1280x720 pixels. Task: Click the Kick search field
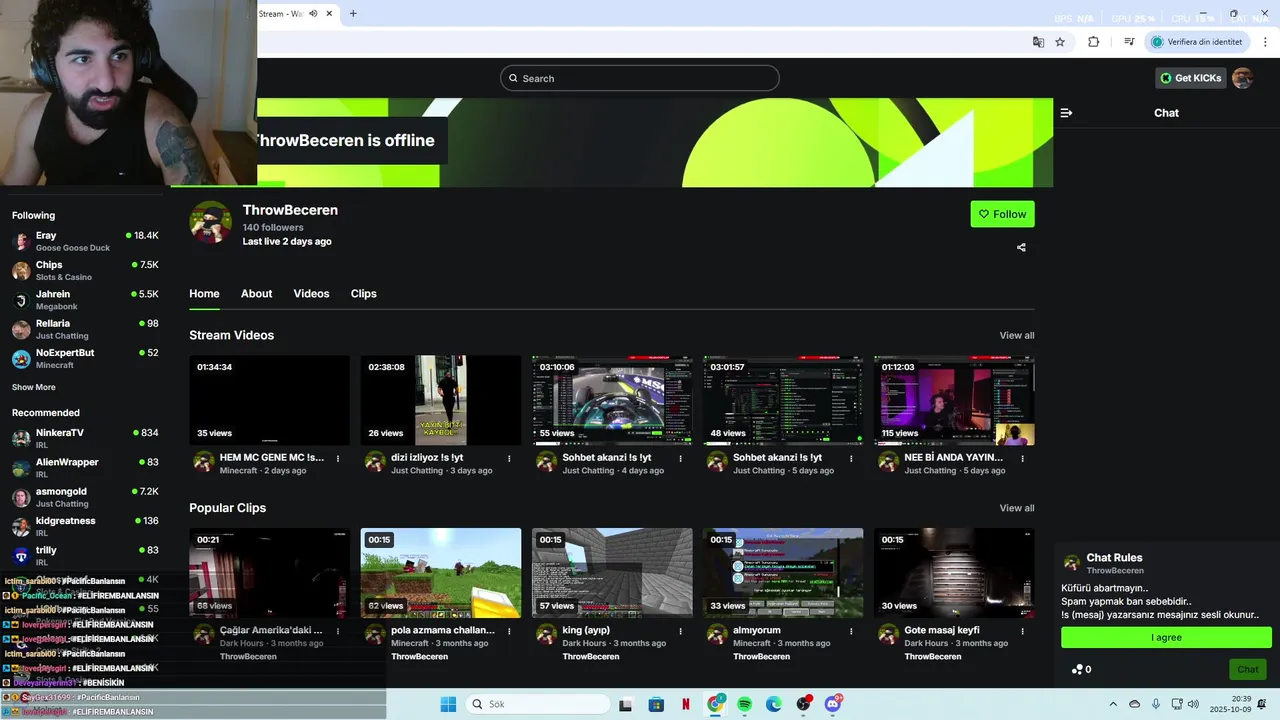pos(640,78)
